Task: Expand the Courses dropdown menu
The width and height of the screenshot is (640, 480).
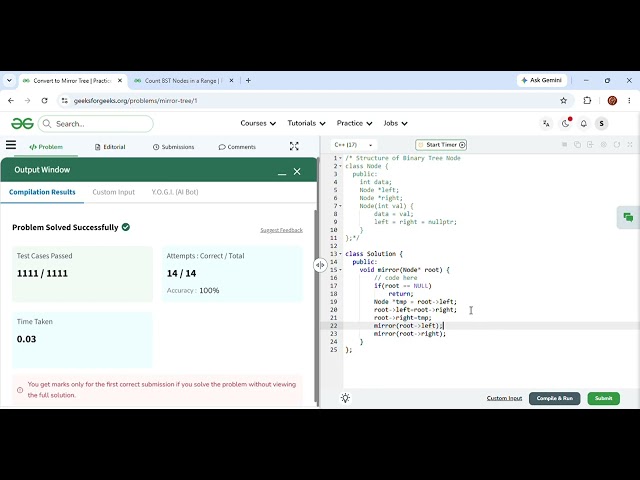Action: point(258,123)
